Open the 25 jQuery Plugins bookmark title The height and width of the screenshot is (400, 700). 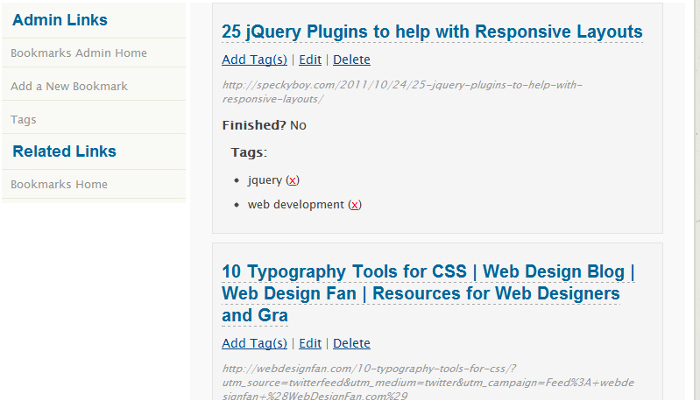[432, 32]
